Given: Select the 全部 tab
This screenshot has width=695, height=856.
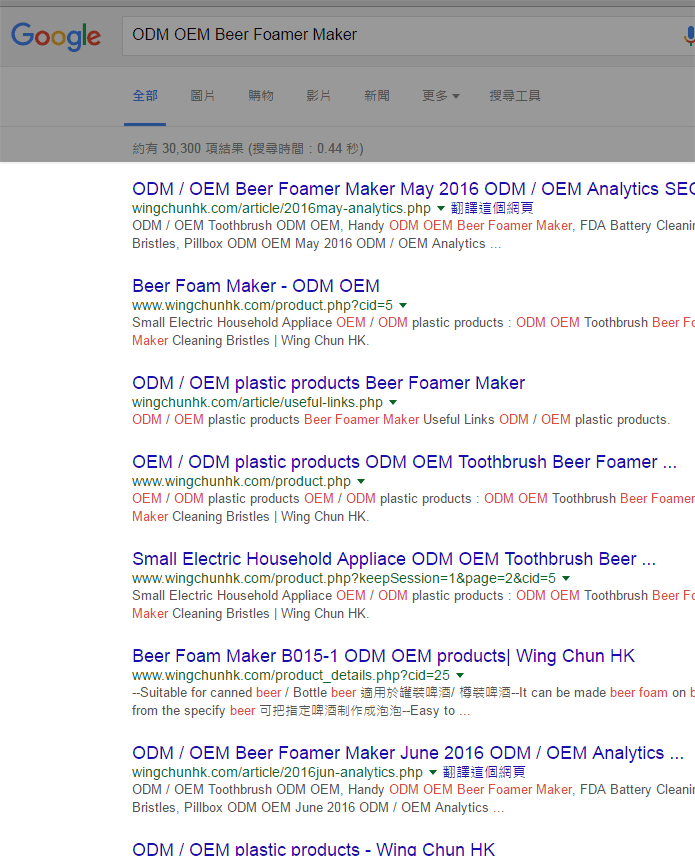Looking at the screenshot, I should tap(145, 96).
